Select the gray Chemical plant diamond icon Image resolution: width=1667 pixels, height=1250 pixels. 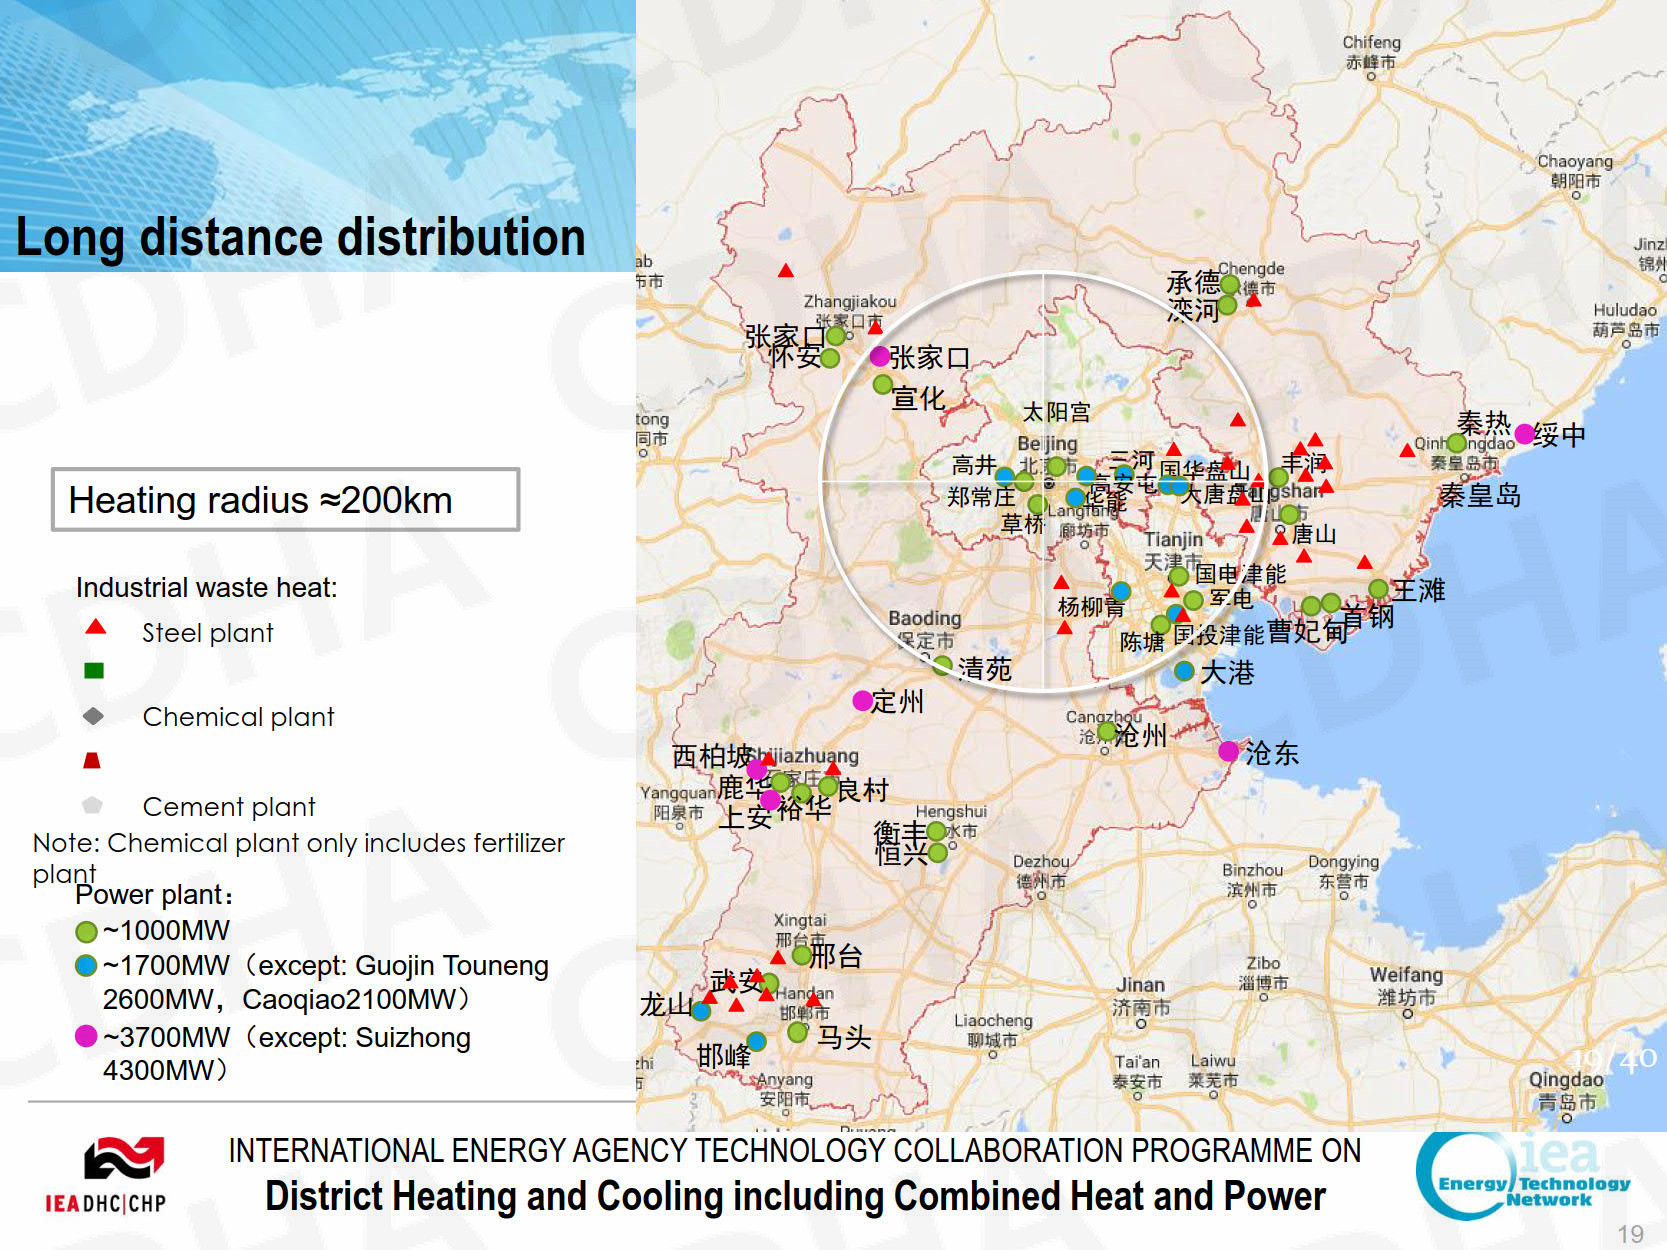(x=93, y=716)
